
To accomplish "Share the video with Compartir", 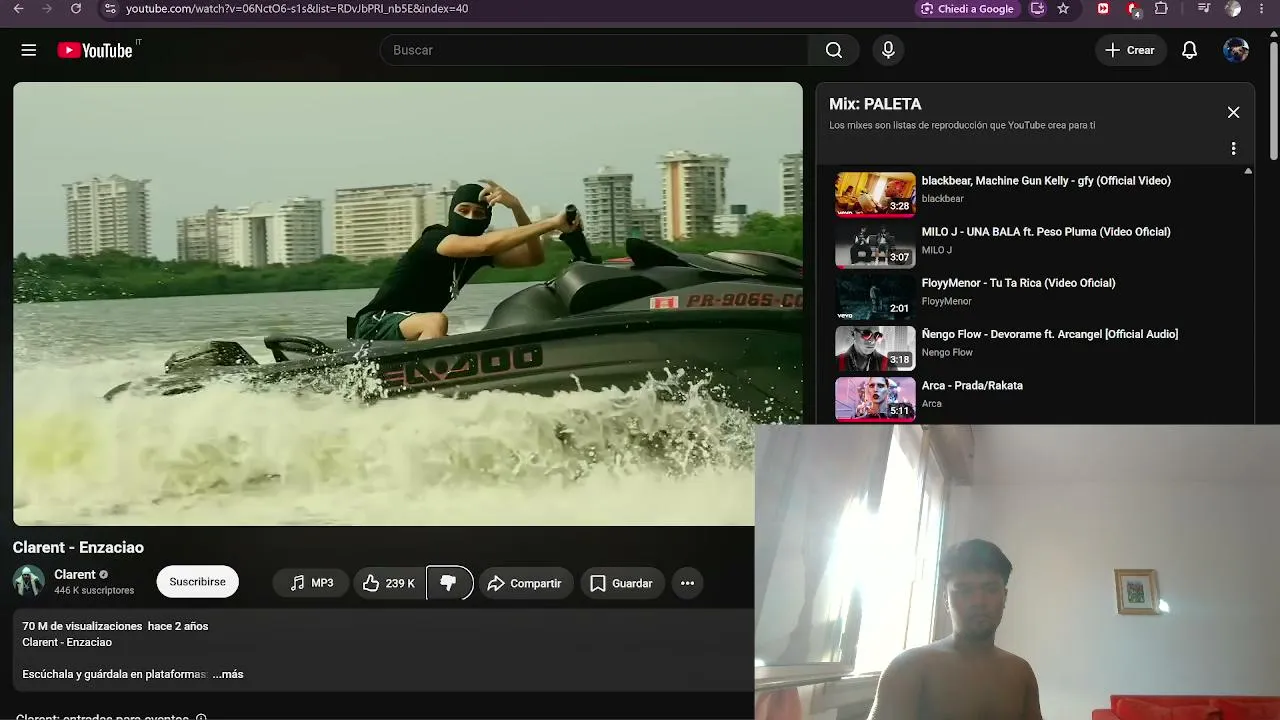I will pos(525,583).
